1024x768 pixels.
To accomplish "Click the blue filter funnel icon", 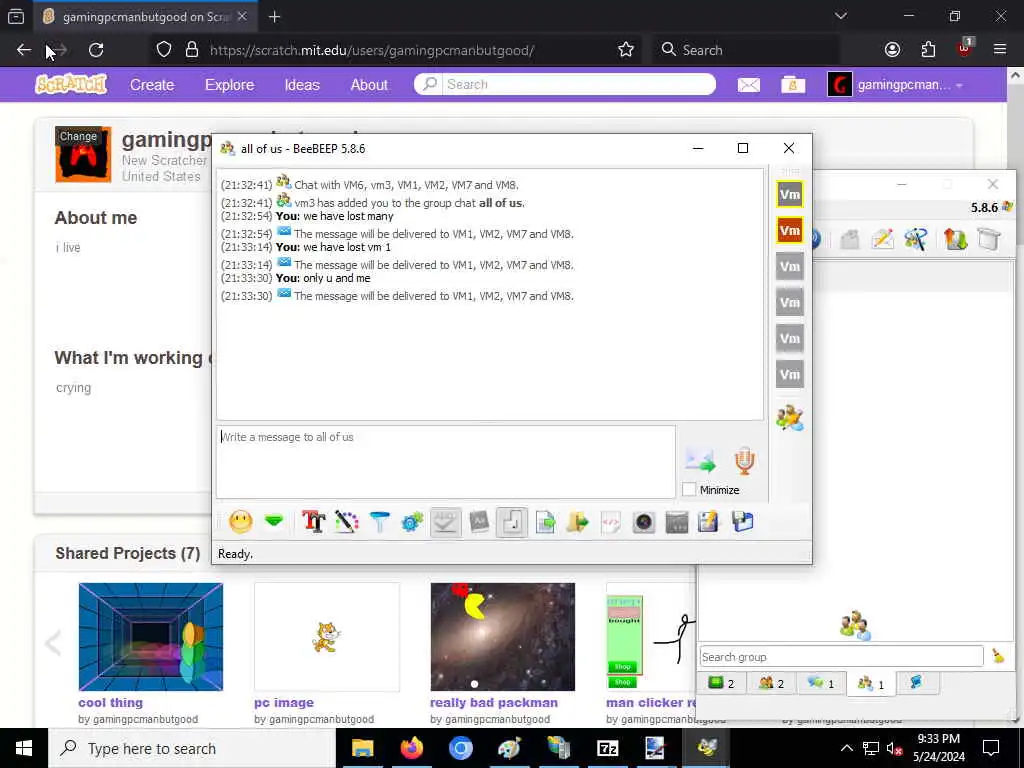I will pos(379,522).
